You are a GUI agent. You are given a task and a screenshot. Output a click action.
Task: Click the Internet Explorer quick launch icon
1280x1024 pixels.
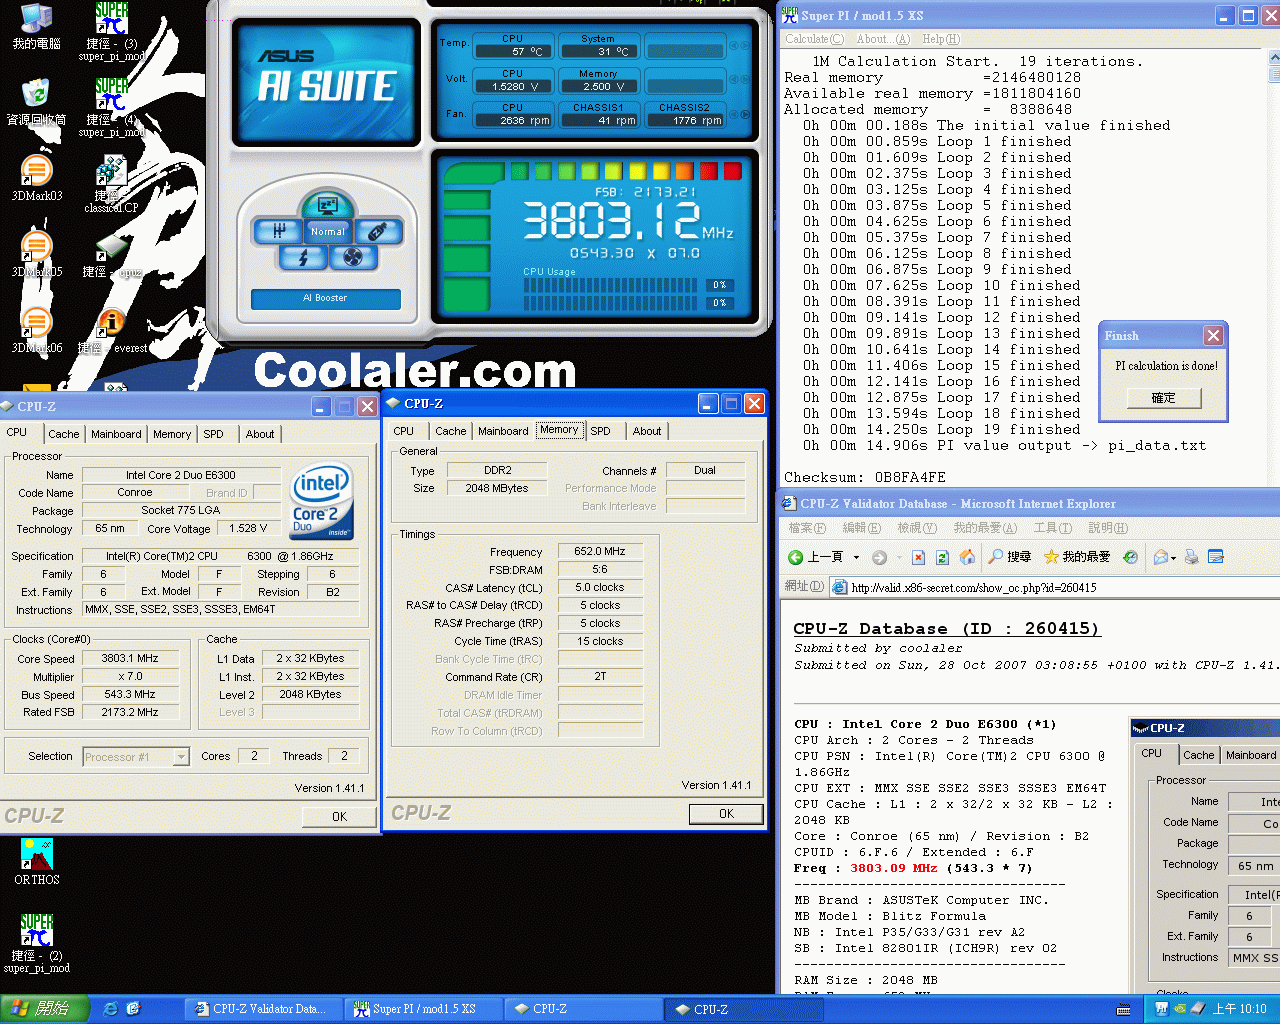[x=111, y=1009]
